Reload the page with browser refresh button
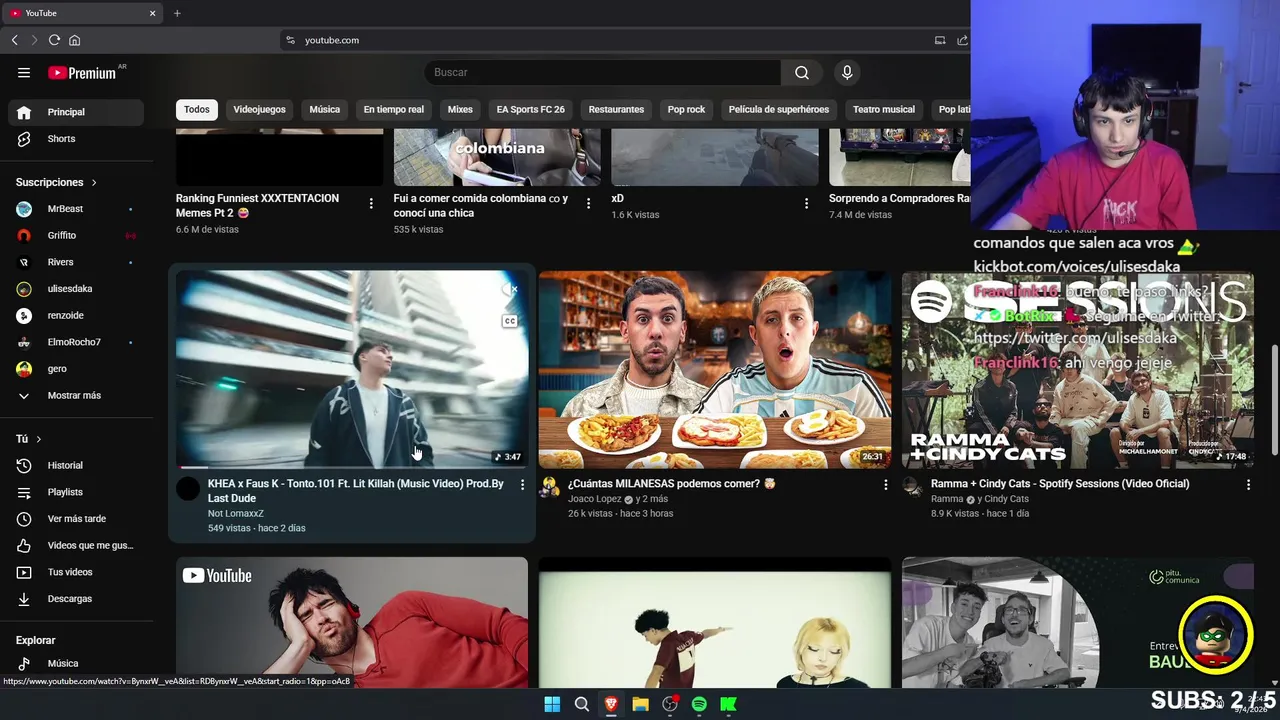This screenshot has width=1280, height=720. [x=54, y=40]
